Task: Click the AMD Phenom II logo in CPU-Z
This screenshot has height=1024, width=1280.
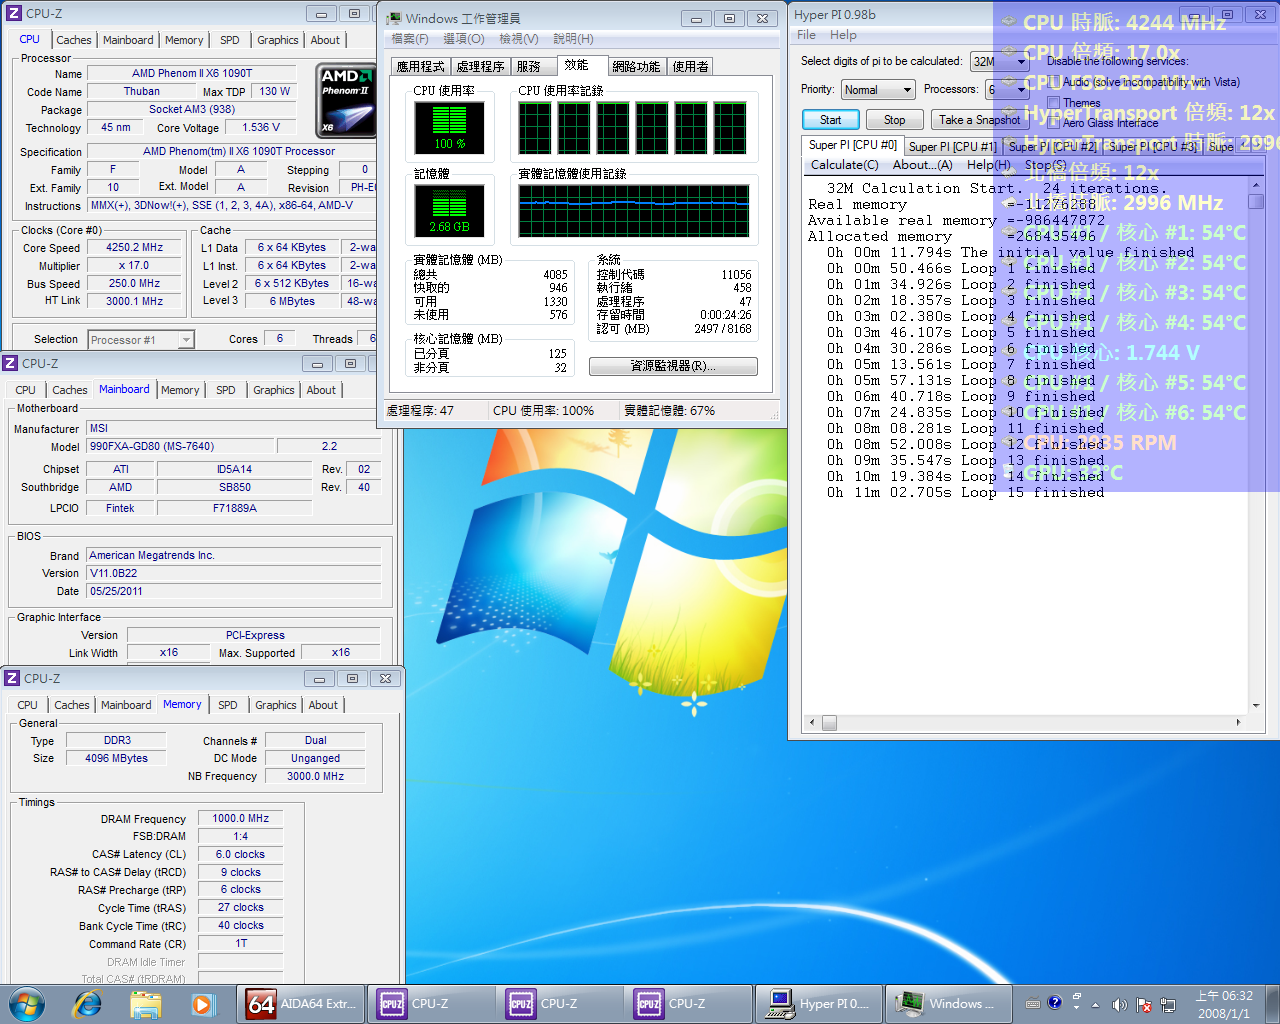Action: tap(345, 100)
